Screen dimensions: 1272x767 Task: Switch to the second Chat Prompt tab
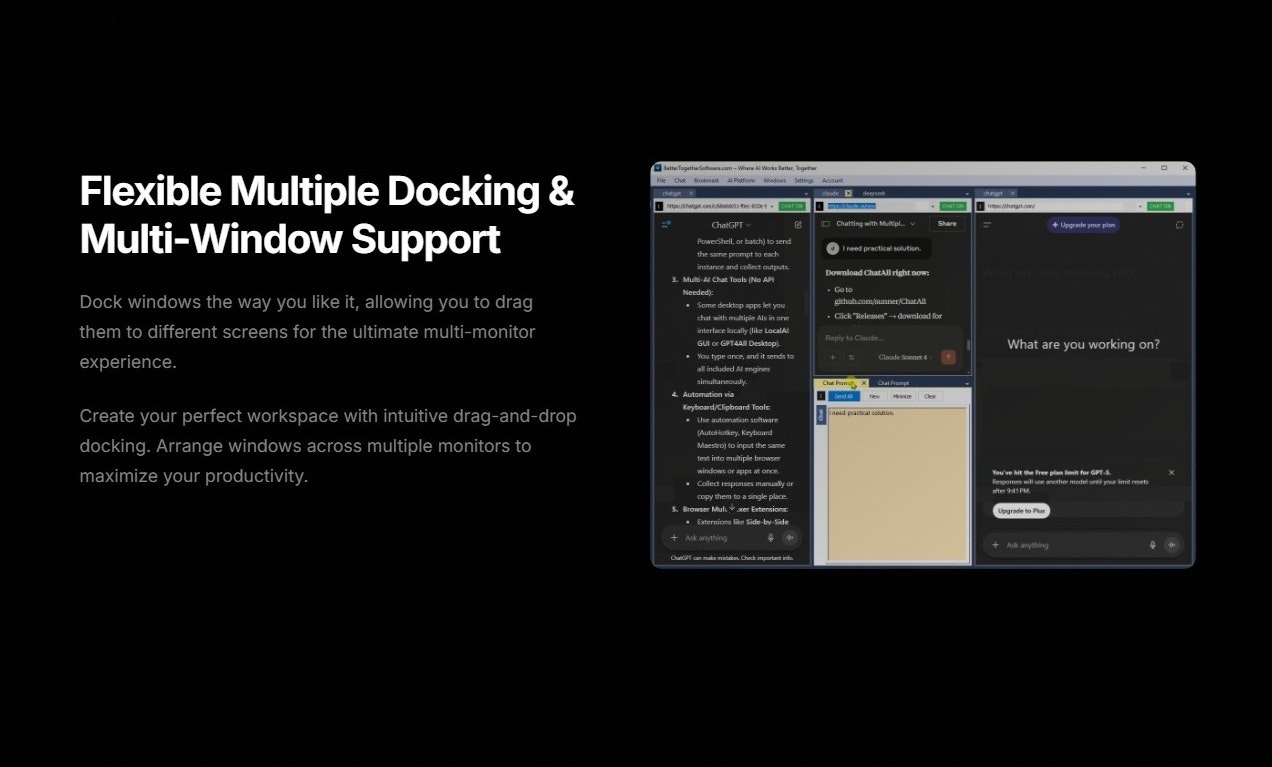point(893,383)
